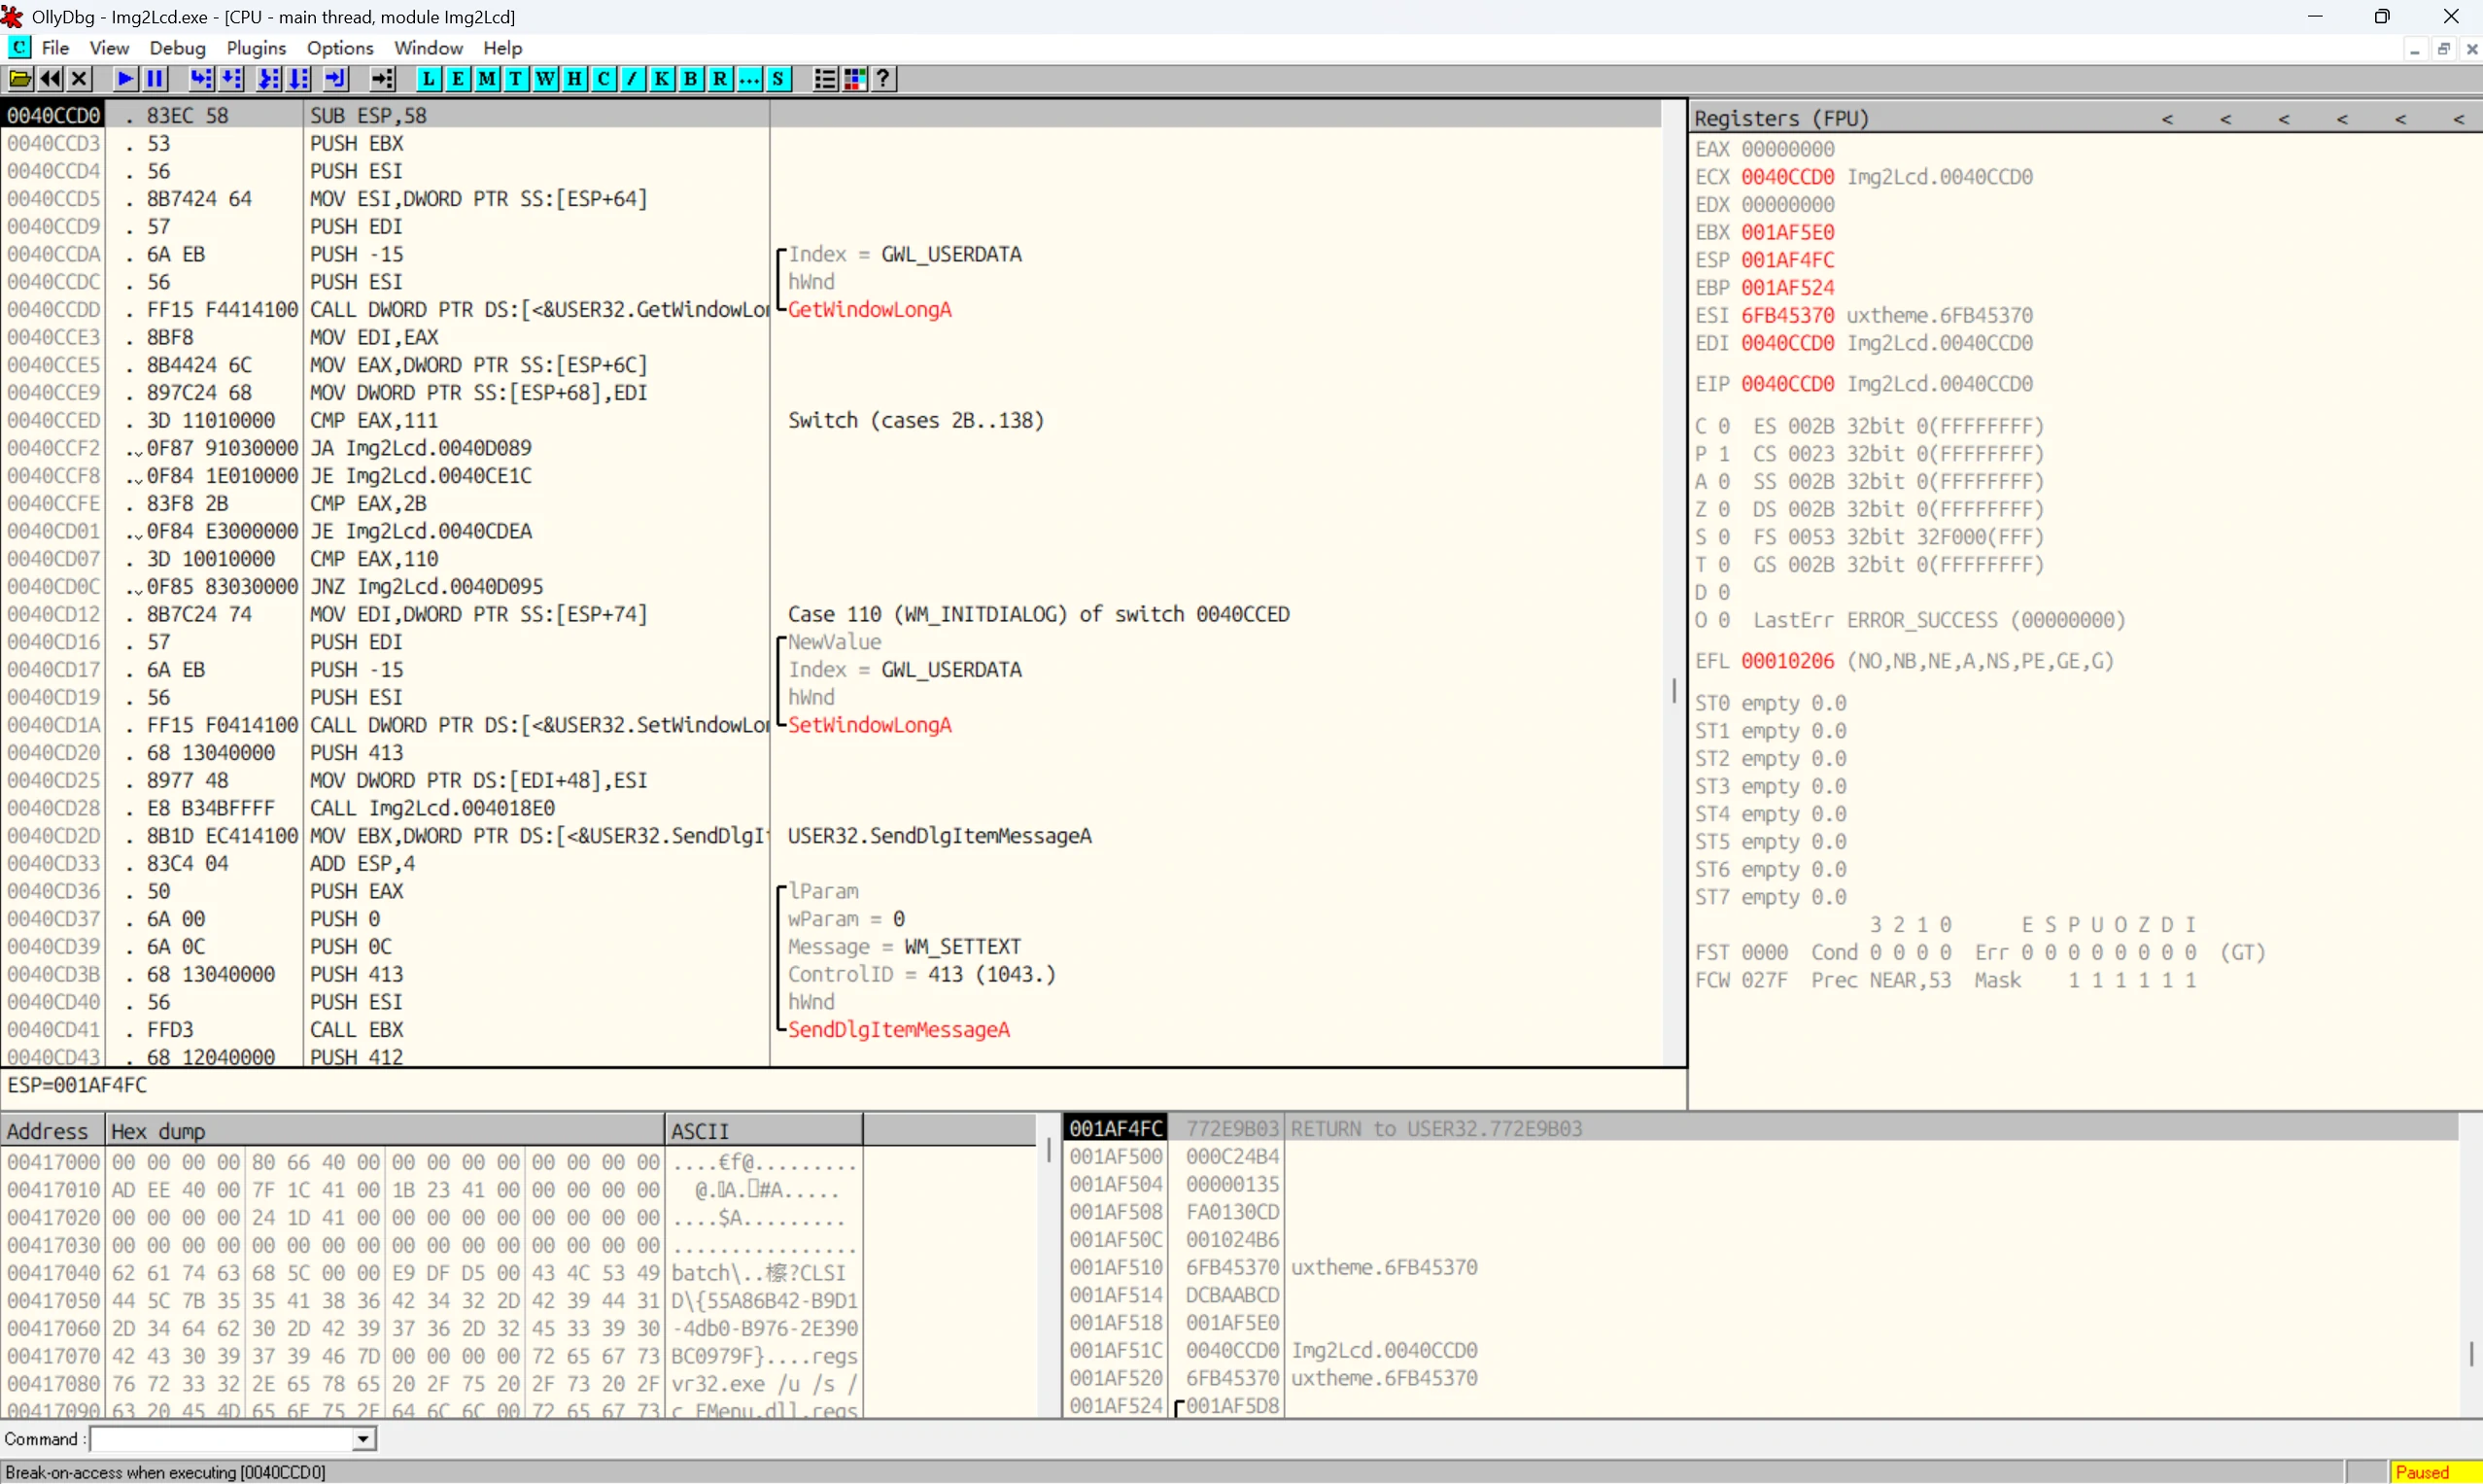Click Registers (FPU) header to switch view
Viewport: 2483px width, 1484px height.
[x=1780, y=118]
